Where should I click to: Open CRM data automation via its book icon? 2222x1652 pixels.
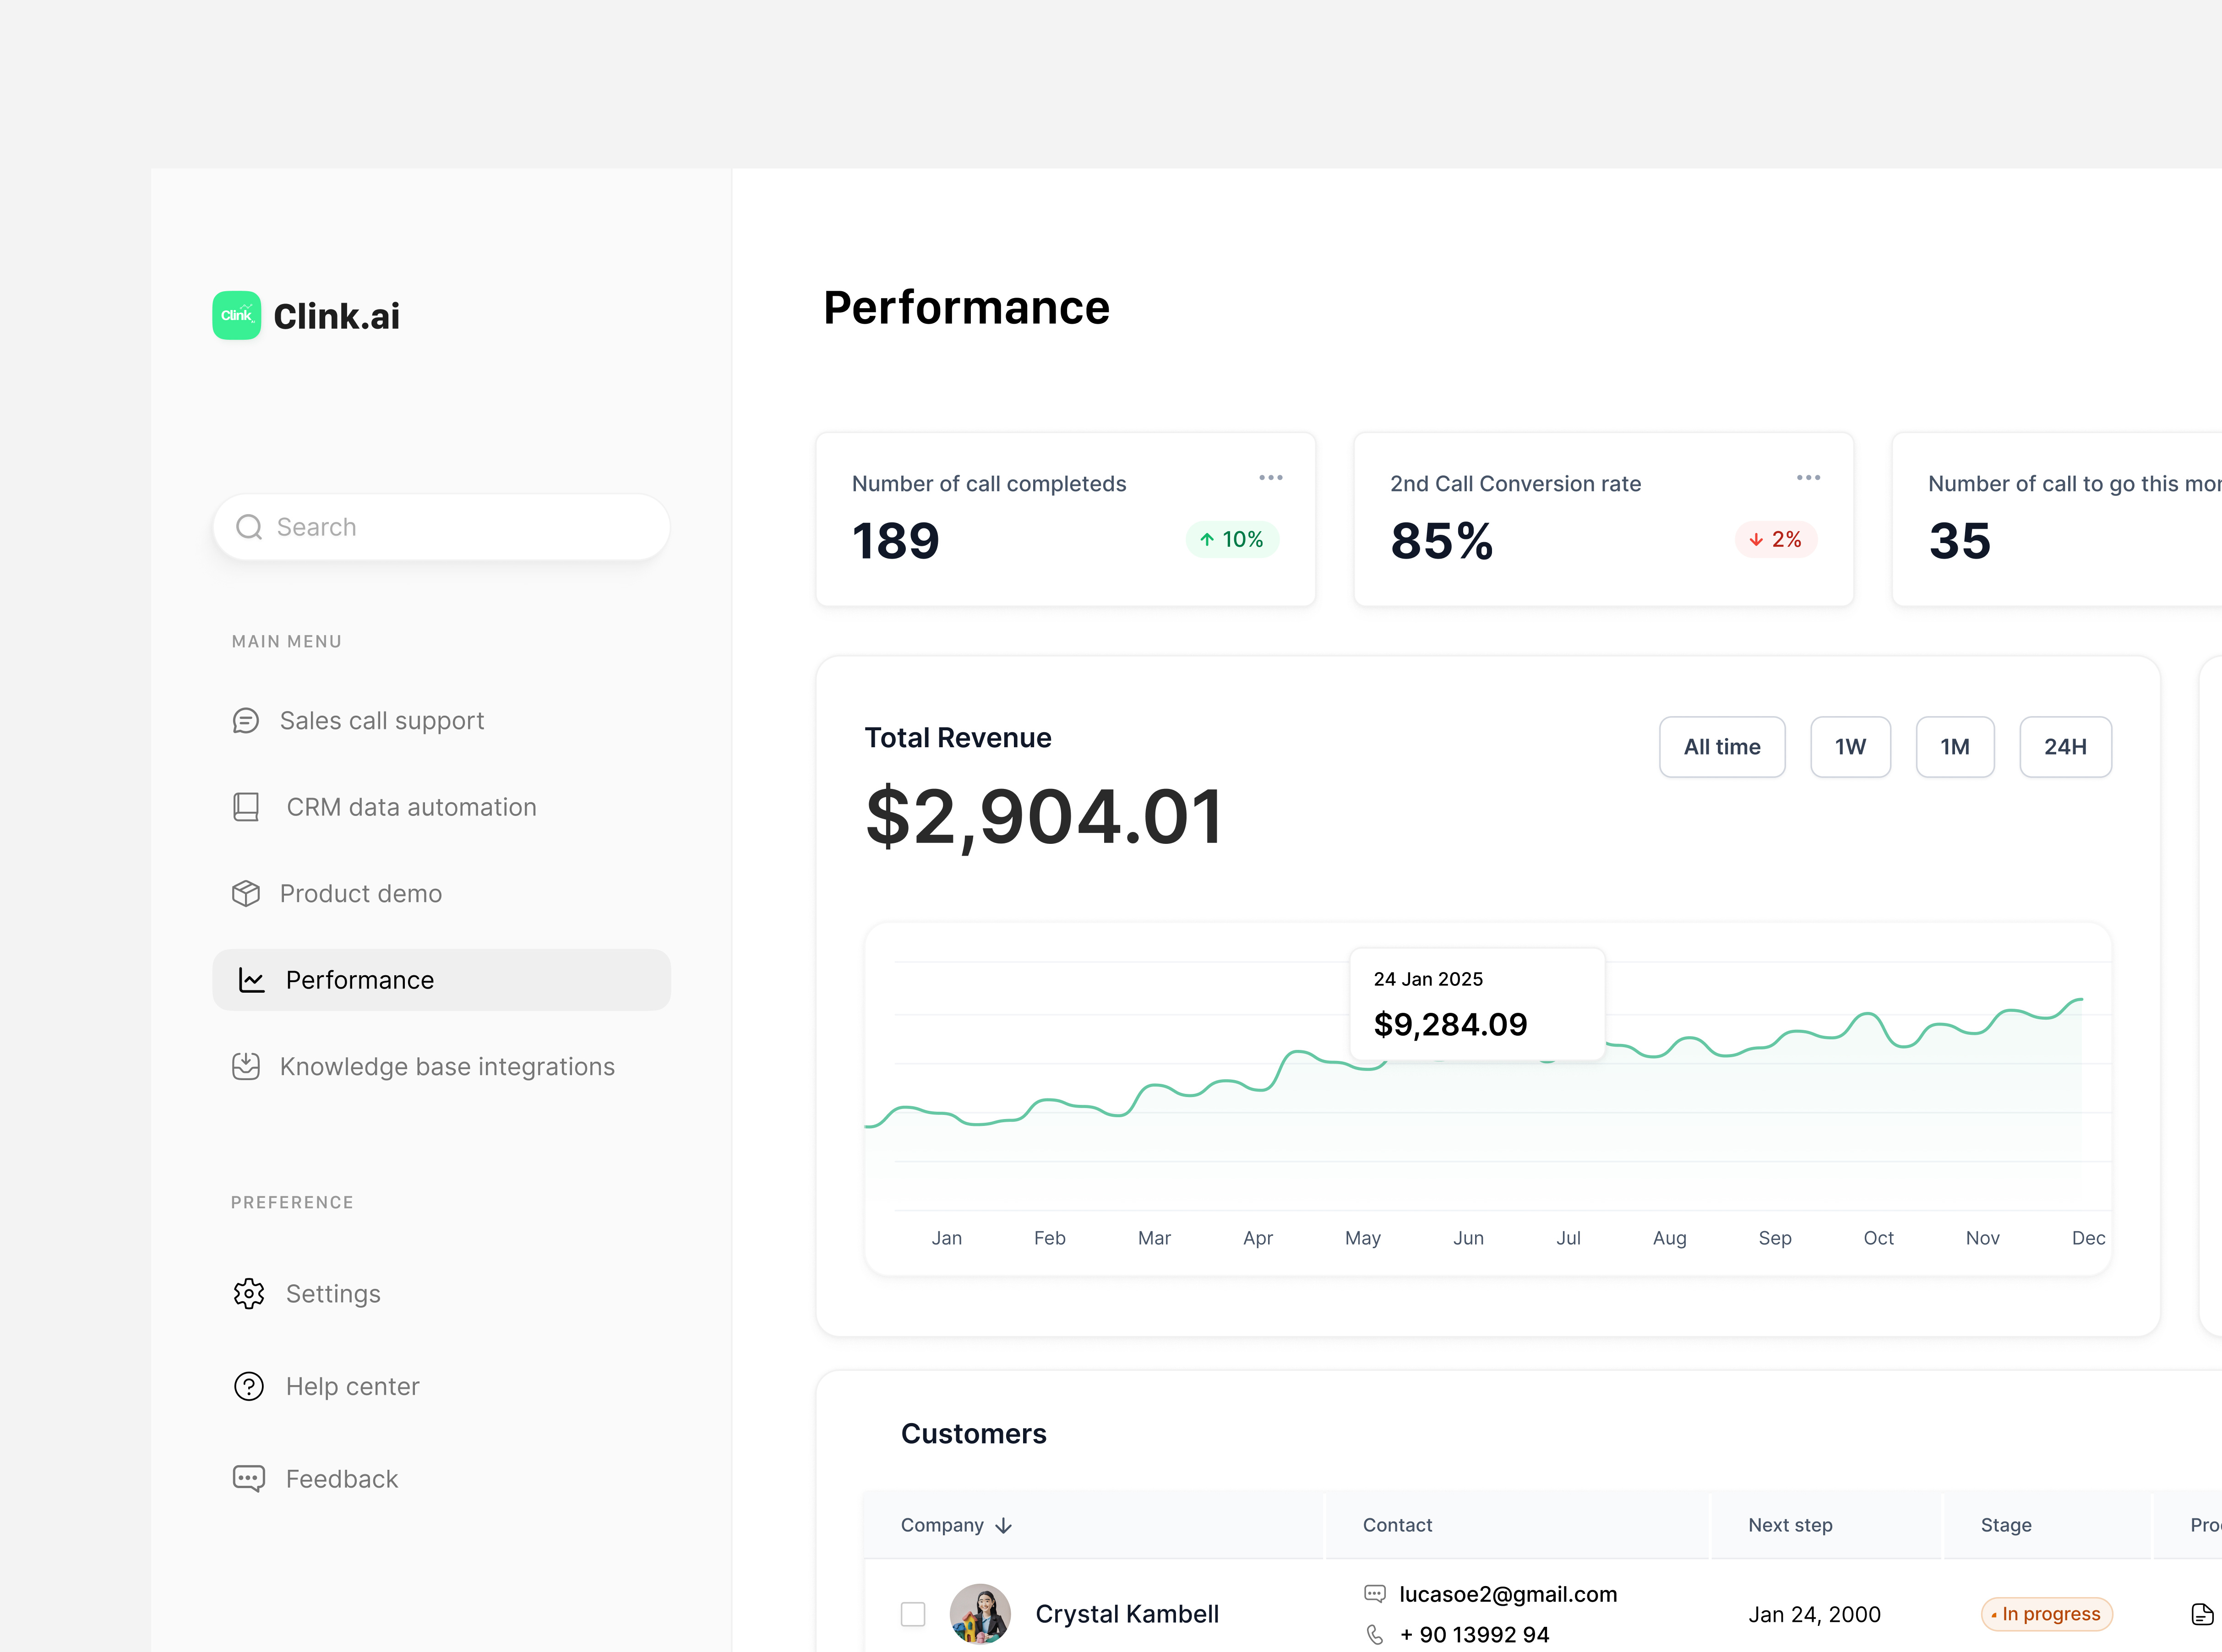pos(246,806)
